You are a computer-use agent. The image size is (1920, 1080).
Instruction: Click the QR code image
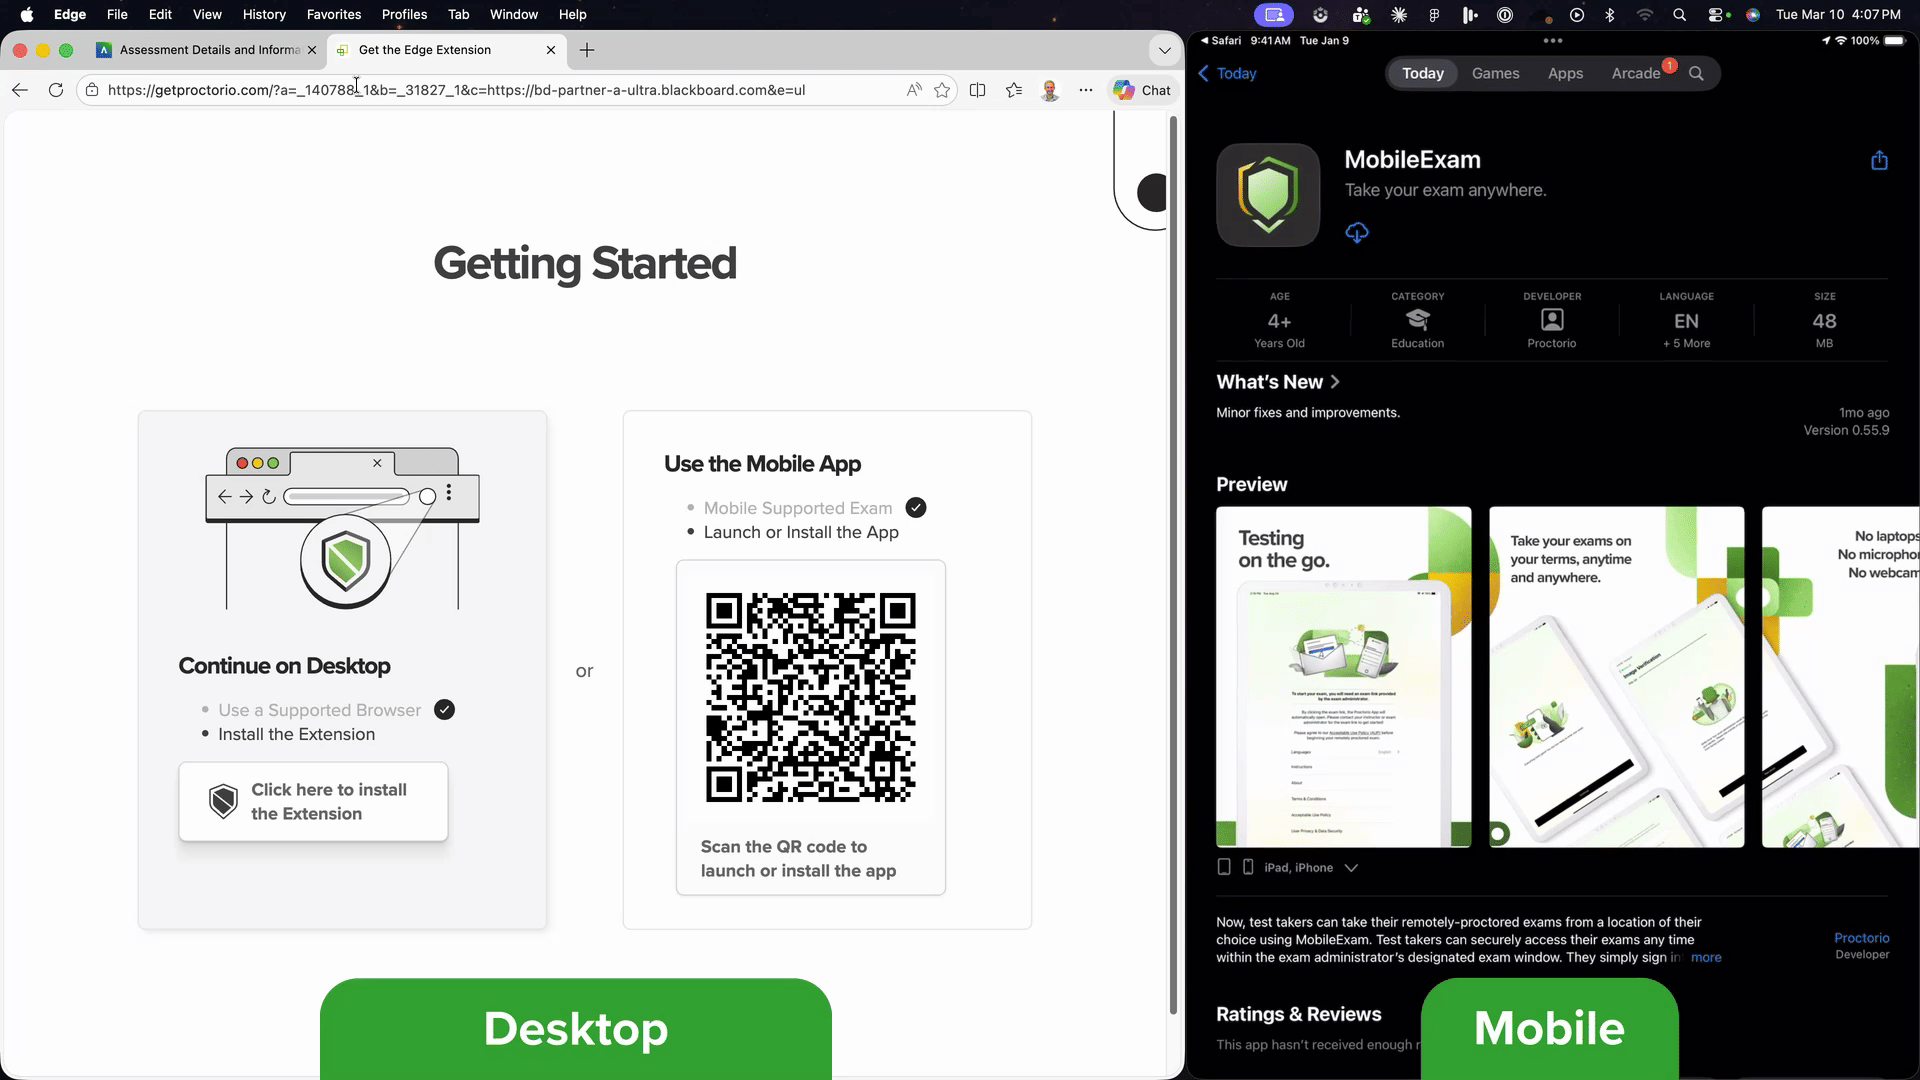point(811,698)
